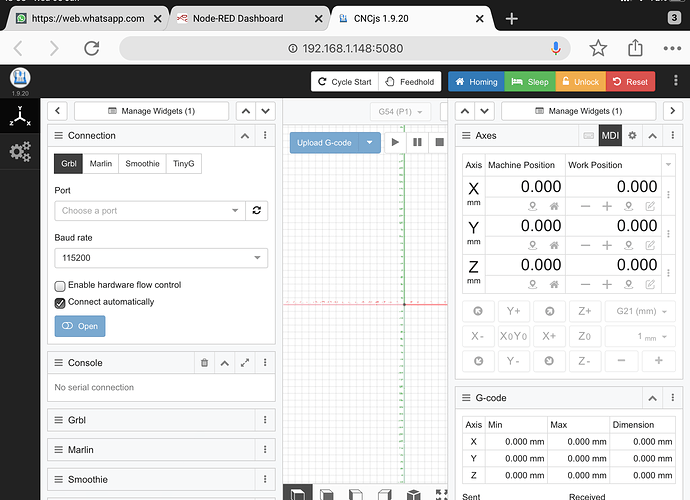Enable hardware flow control checkbox
Viewport: 690px width, 500px height.
pos(60,286)
